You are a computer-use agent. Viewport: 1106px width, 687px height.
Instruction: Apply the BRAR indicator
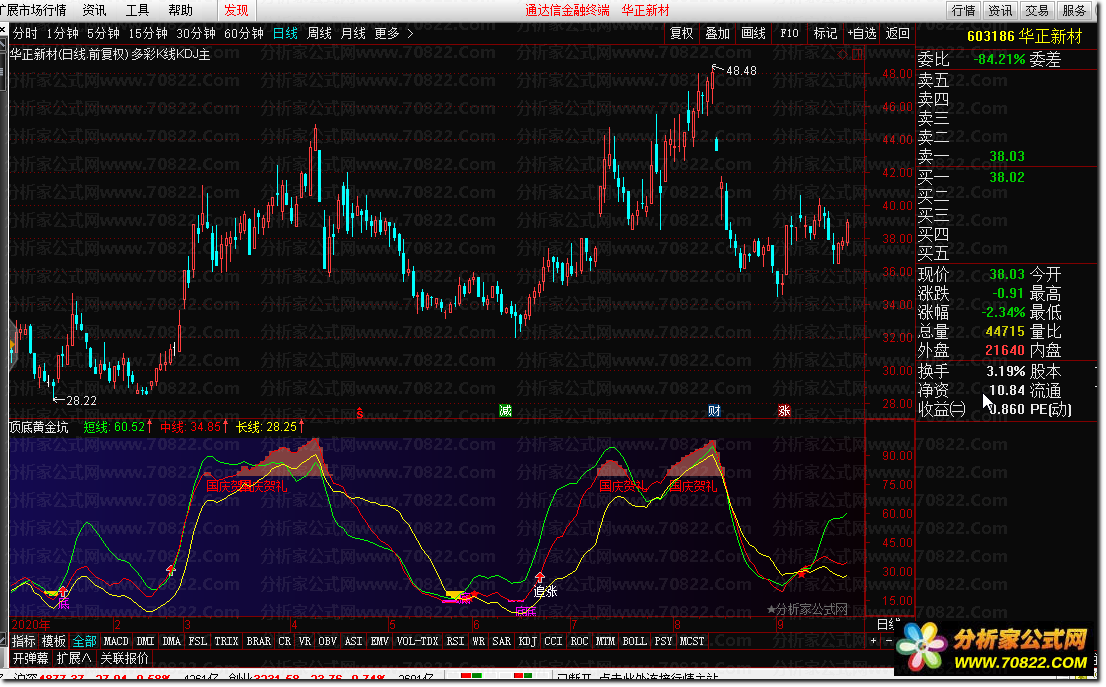[x=258, y=640]
